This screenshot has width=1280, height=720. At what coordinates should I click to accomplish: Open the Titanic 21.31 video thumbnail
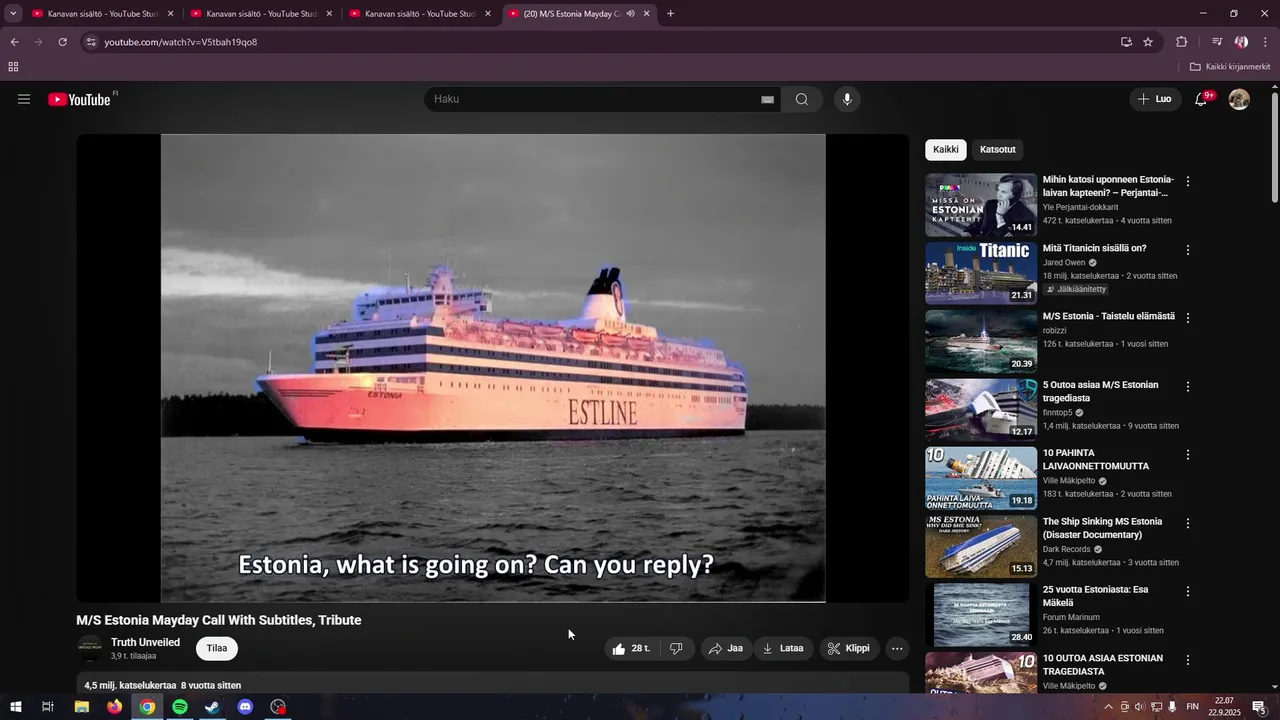(x=981, y=273)
